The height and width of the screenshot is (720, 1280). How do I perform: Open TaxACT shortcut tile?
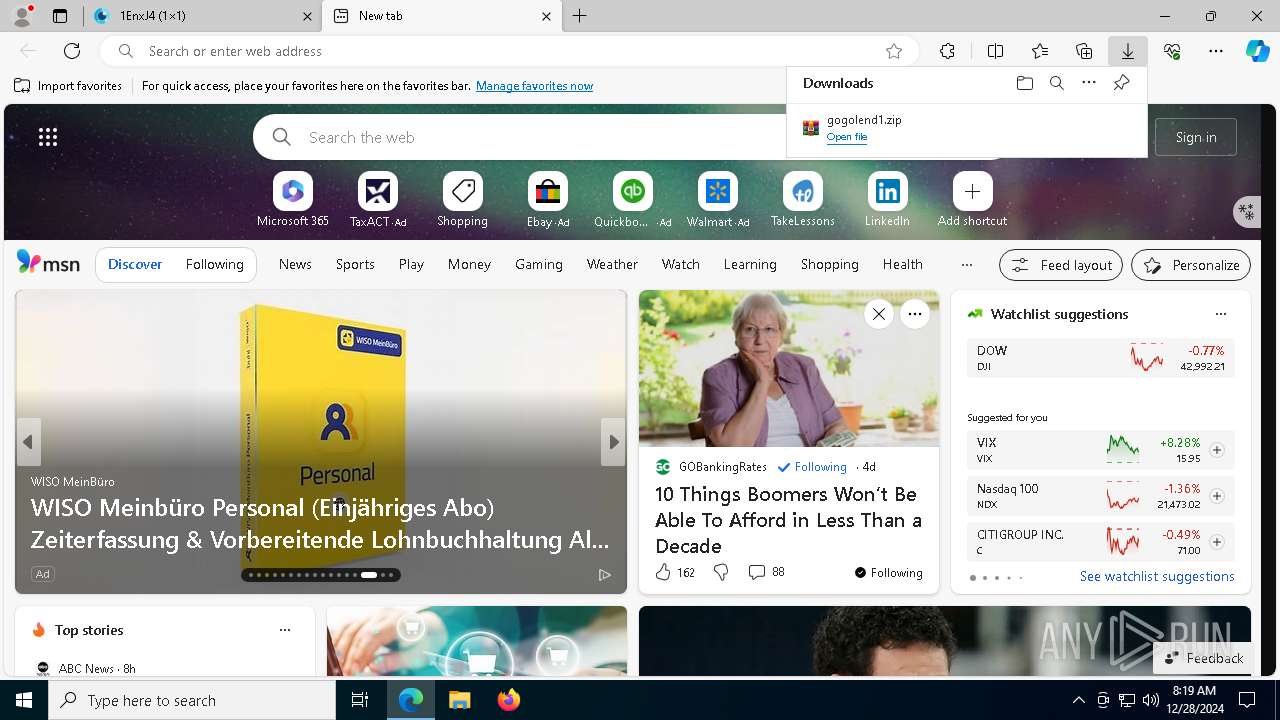pos(378,199)
